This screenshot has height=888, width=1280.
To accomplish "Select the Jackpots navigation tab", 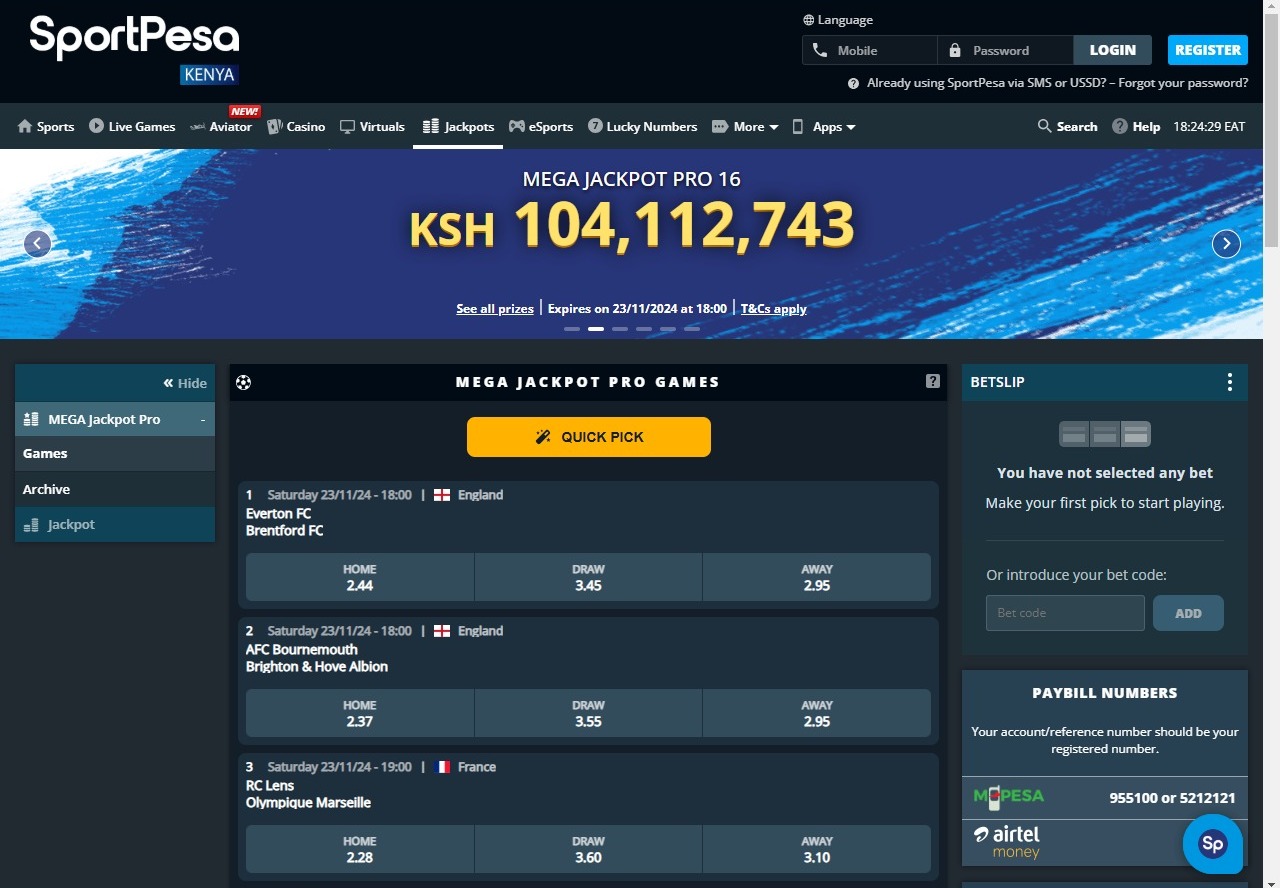I will click(x=458, y=127).
